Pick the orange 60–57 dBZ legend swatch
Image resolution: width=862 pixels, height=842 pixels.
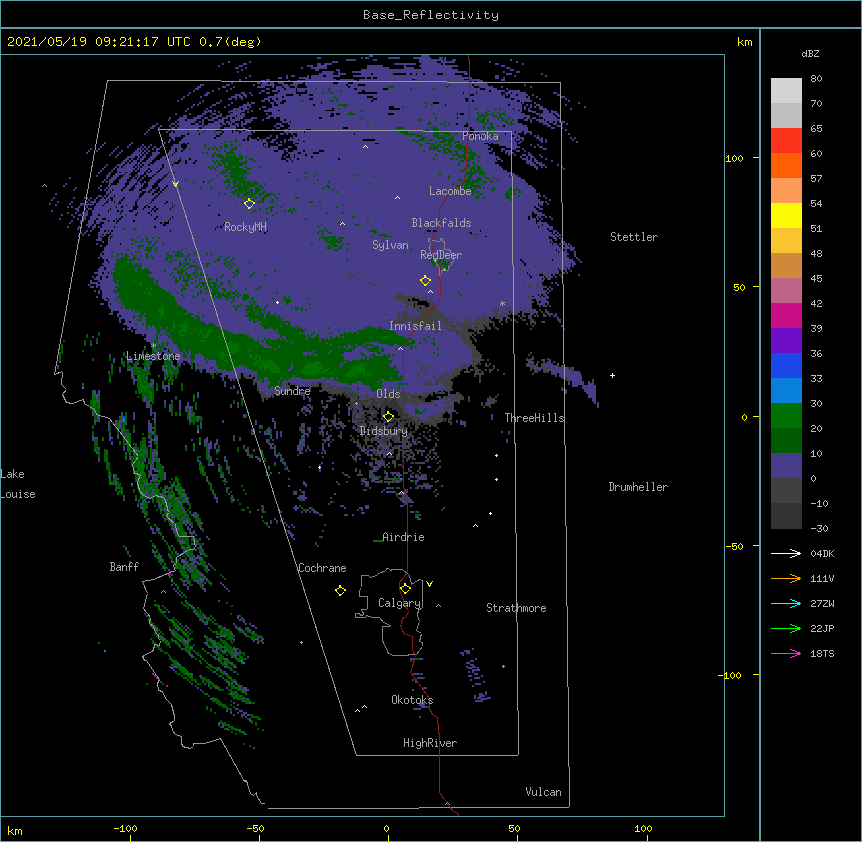click(x=786, y=165)
